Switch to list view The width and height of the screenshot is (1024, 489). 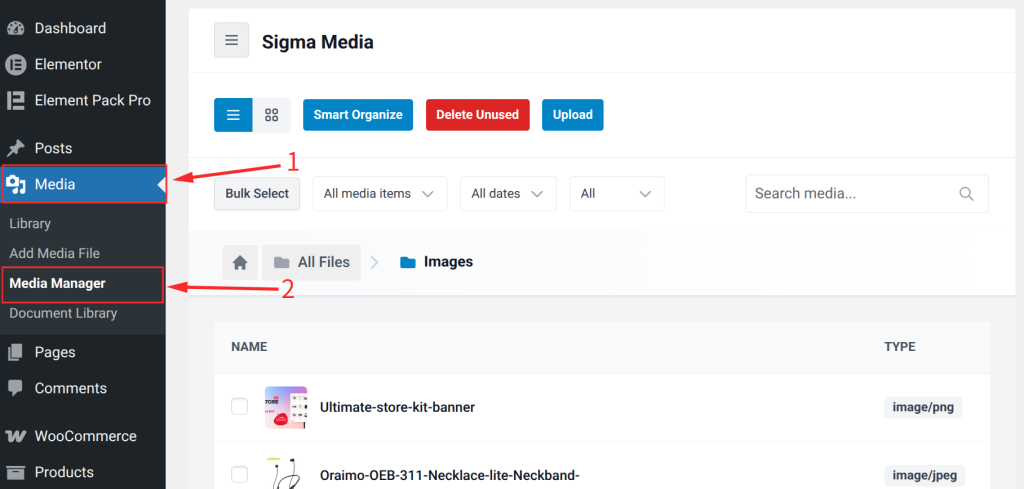[233, 116]
